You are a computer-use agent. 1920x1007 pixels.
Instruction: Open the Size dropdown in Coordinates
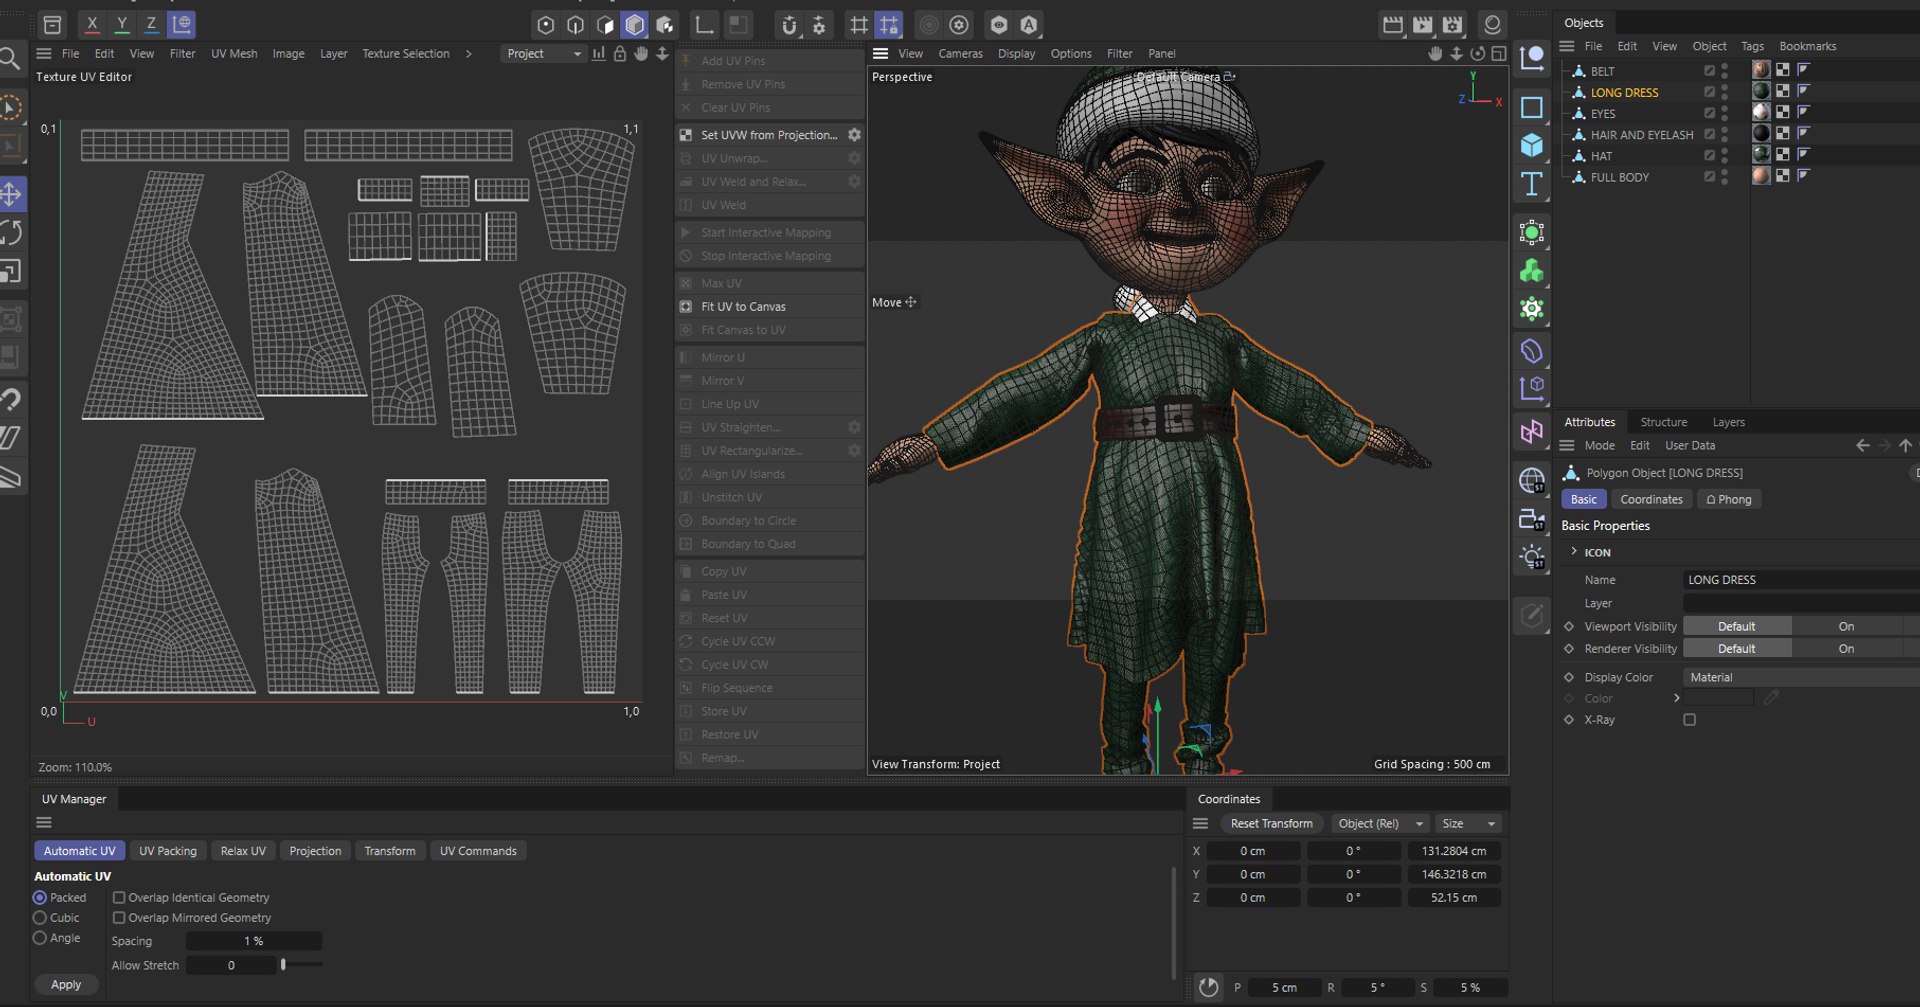click(x=1467, y=824)
